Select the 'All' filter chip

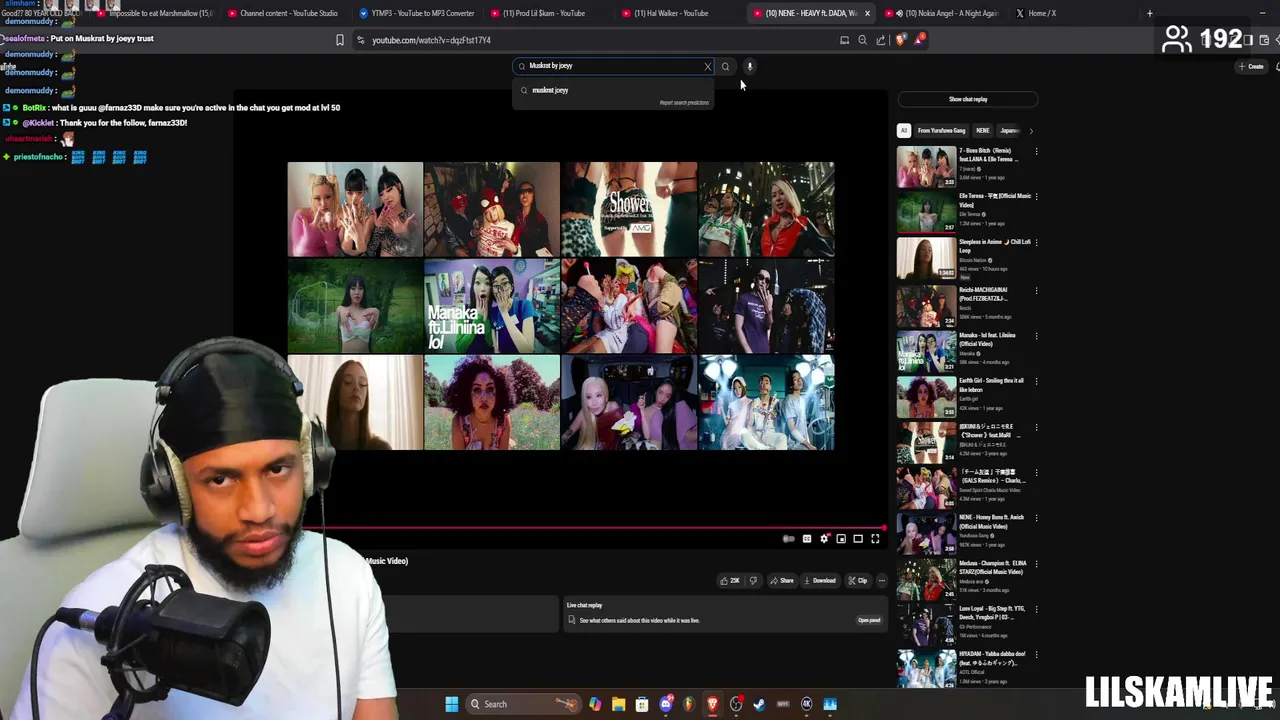pos(903,130)
